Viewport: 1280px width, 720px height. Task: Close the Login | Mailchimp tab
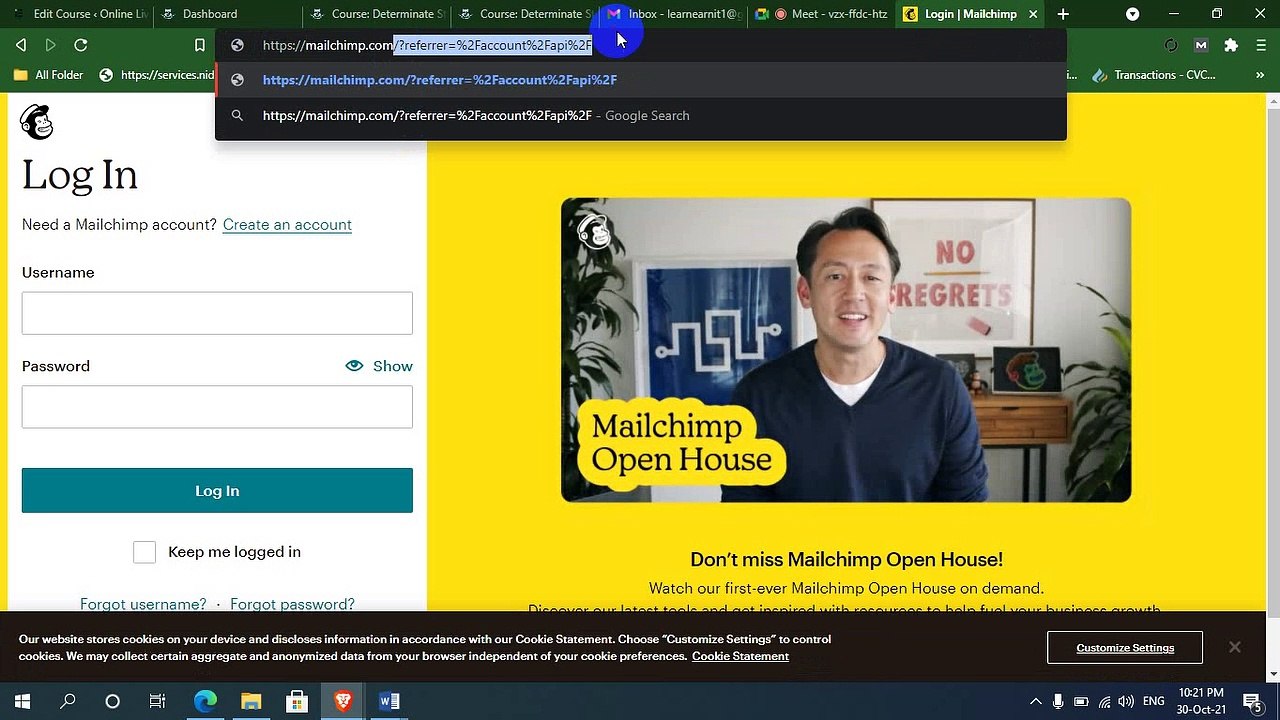1033,14
